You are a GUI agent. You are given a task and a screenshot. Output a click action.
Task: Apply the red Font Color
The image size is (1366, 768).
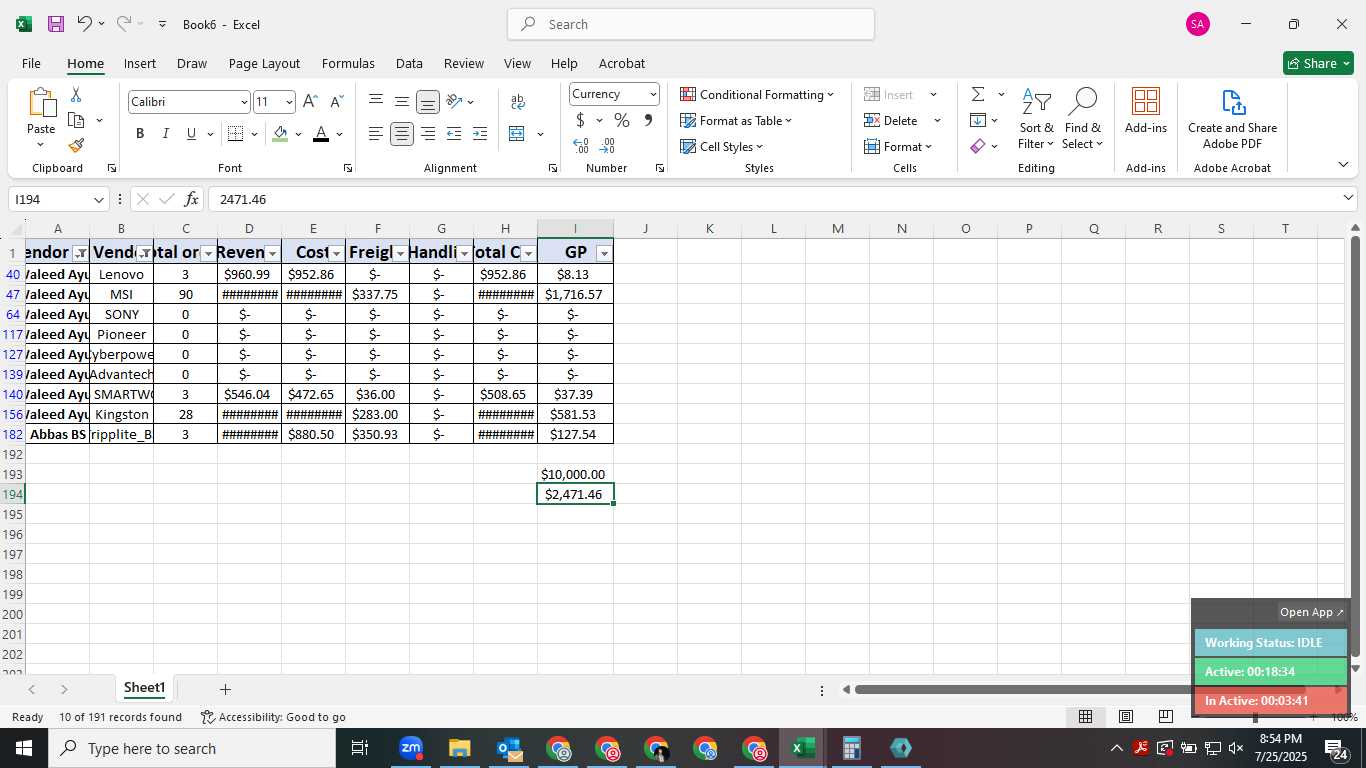click(321, 134)
